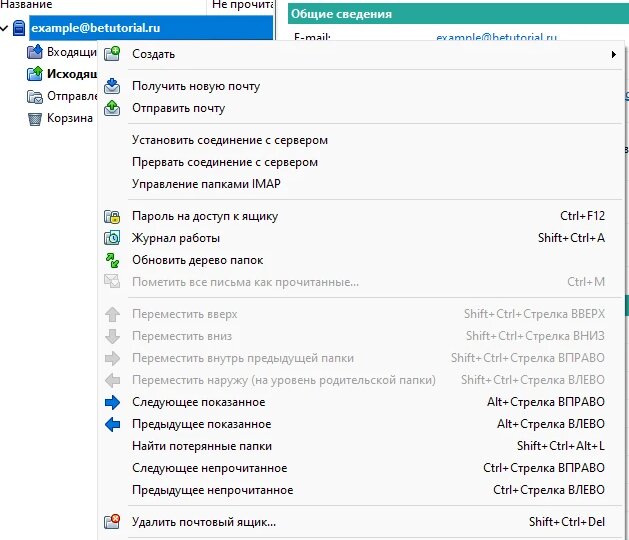Click the Shift+Ctrl+A shortcut text
629x540 pixels.
[571, 238]
